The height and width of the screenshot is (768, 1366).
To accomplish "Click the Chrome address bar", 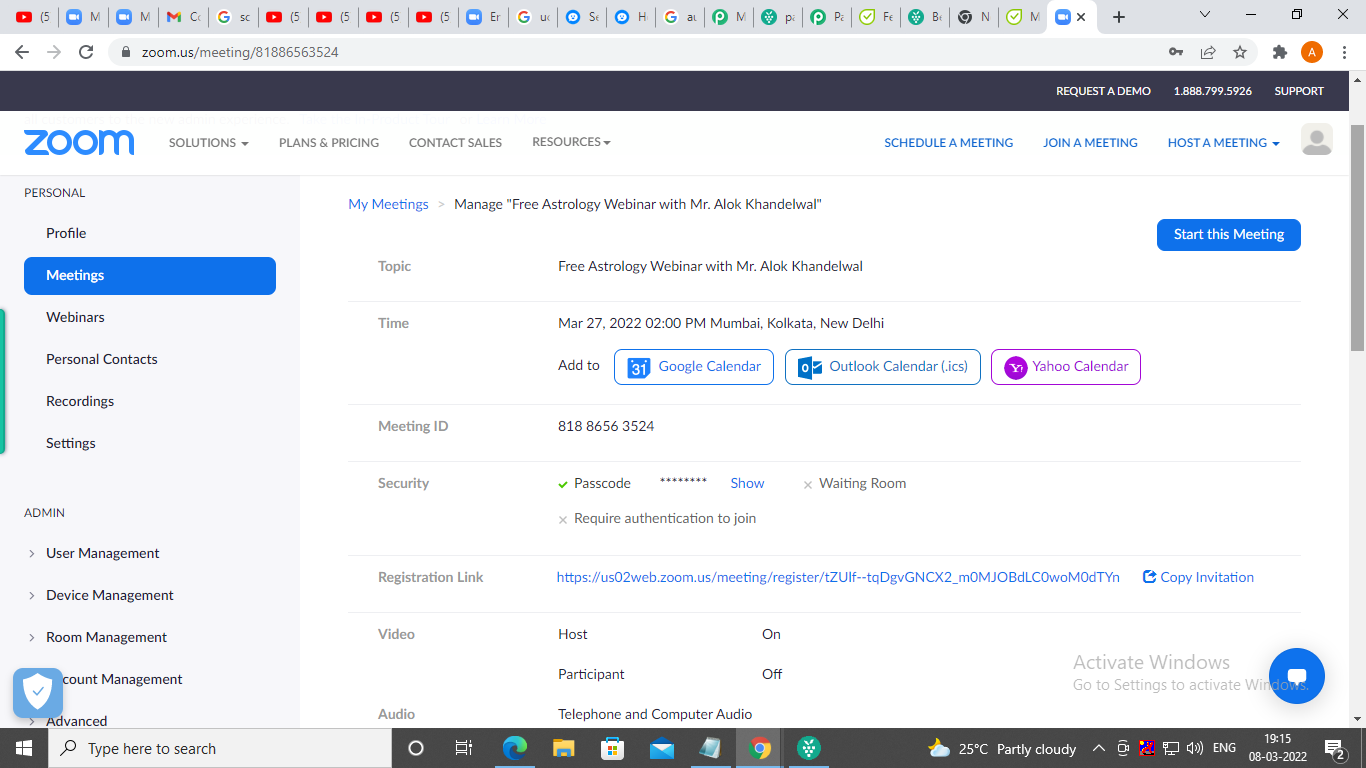I will pyautogui.click(x=640, y=52).
